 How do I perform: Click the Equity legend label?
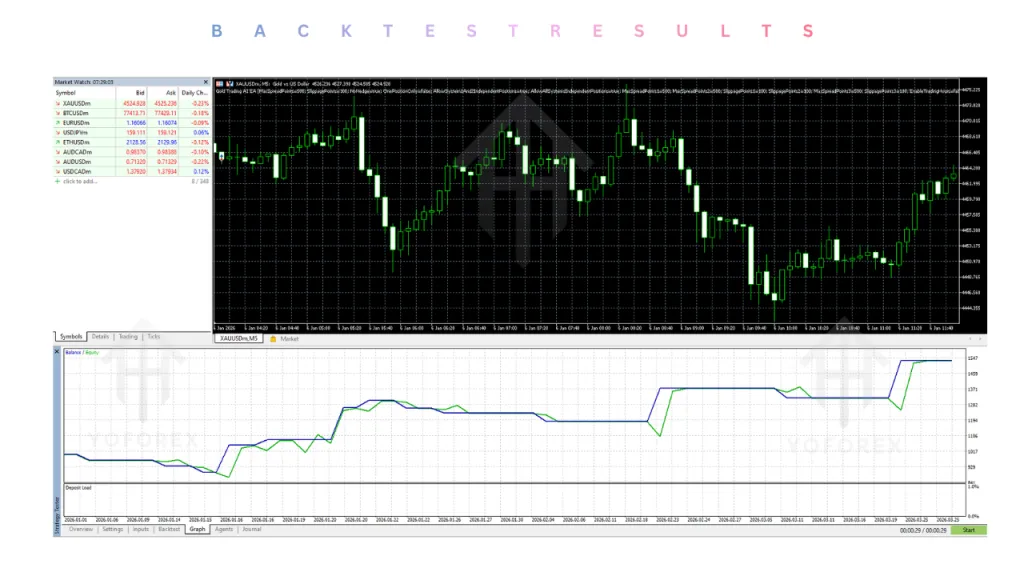[x=92, y=353]
